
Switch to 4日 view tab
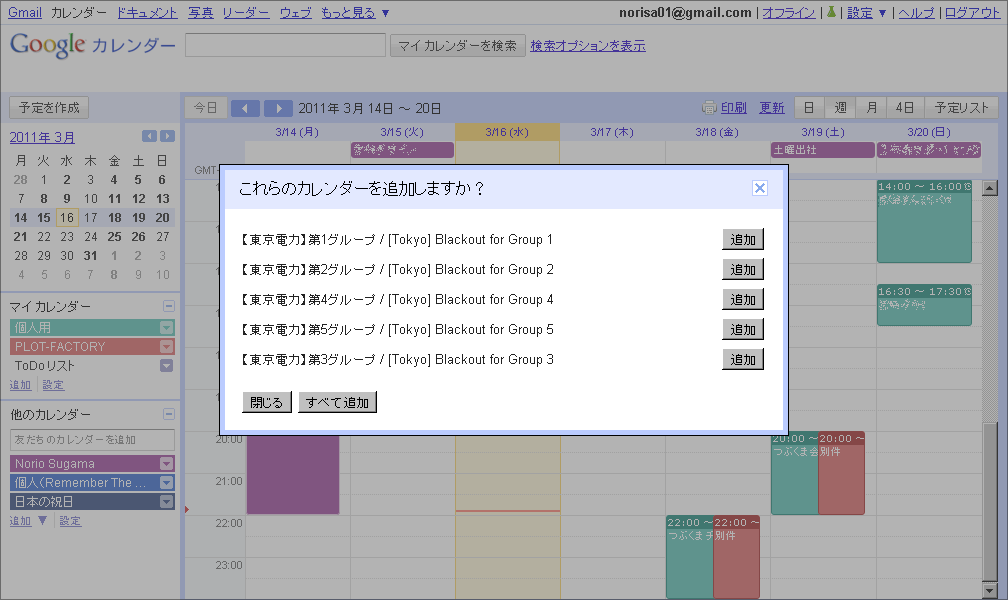coord(905,107)
